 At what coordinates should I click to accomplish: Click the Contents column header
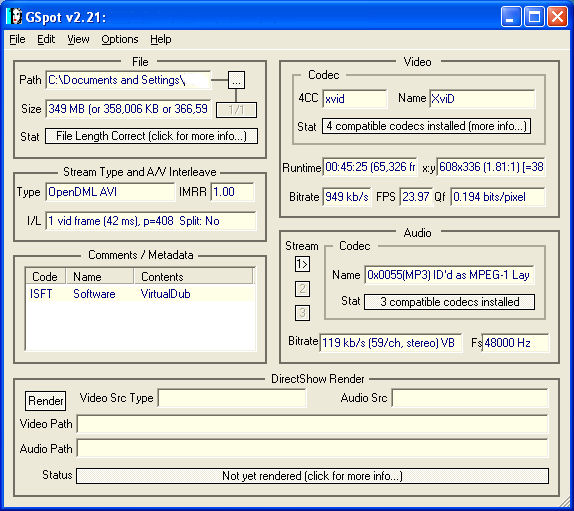(193, 276)
